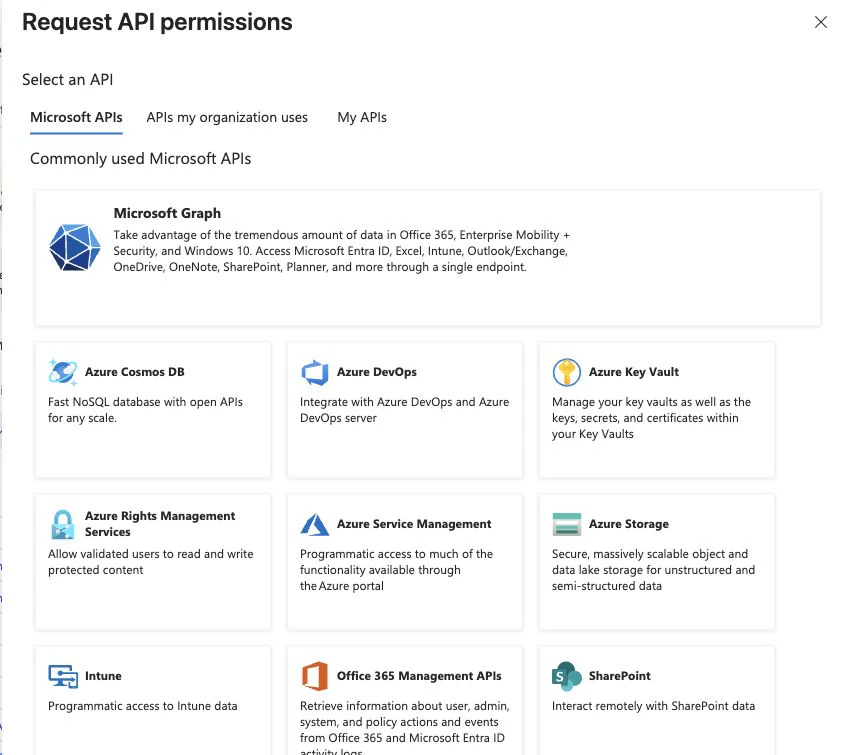This screenshot has height=755, width=857.
Task: Click the Azure Rights Management padlock icon
Action: point(62,524)
